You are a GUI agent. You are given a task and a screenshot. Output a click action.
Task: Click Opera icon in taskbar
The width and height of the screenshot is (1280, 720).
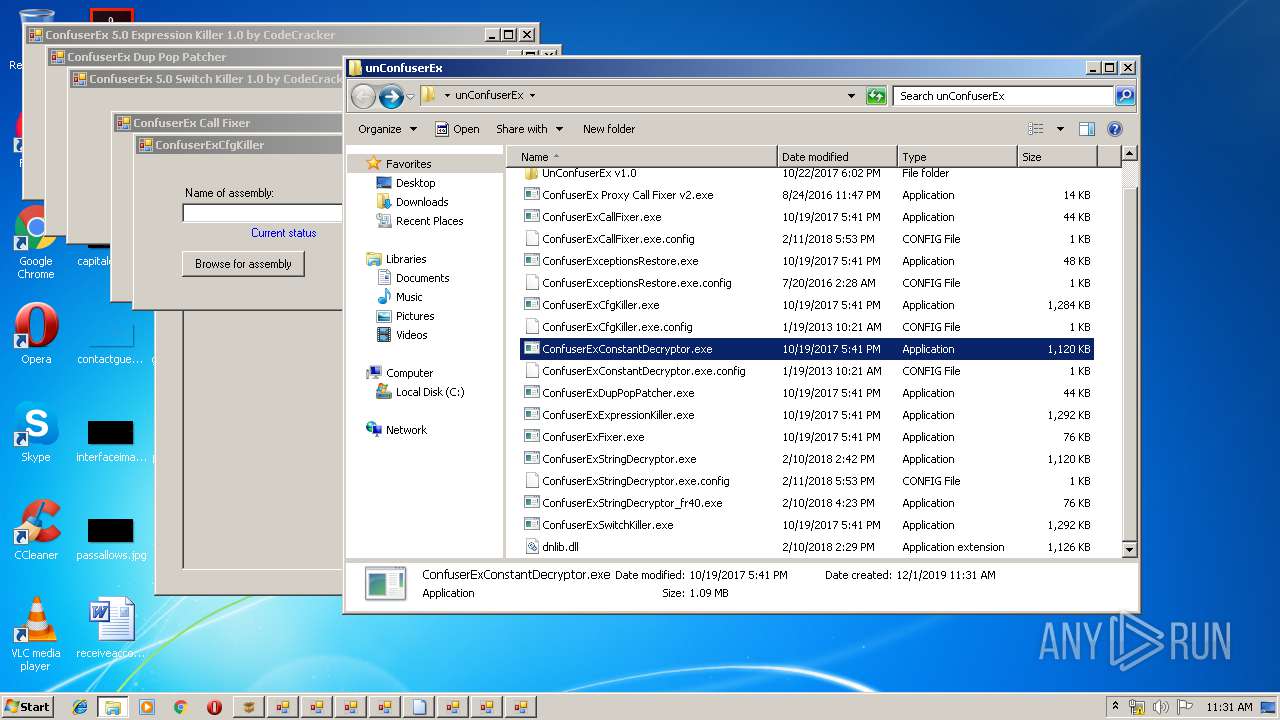click(x=214, y=707)
